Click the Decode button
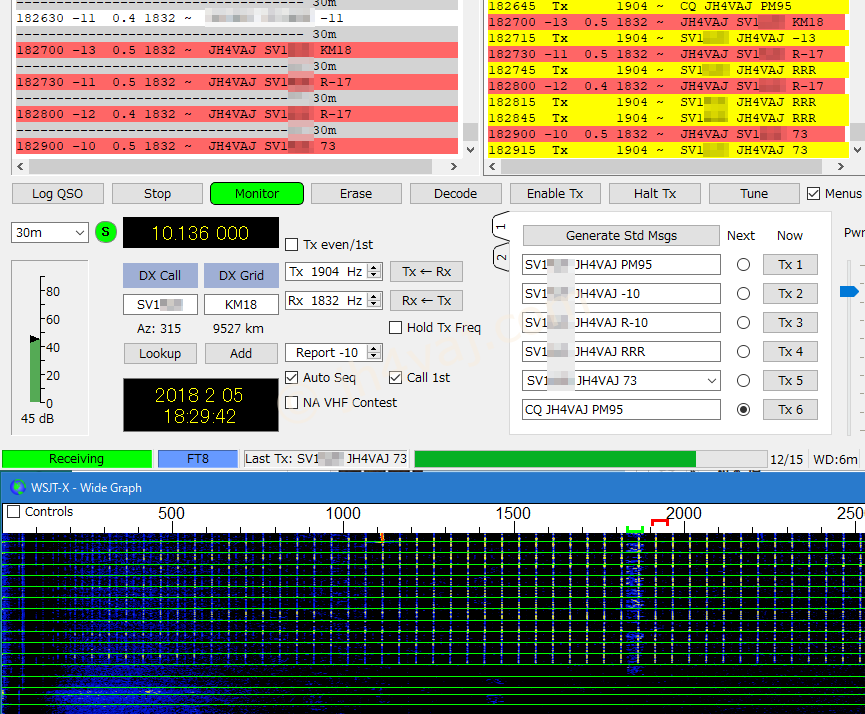The width and height of the screenshot is (865, 714). point(456,194)
